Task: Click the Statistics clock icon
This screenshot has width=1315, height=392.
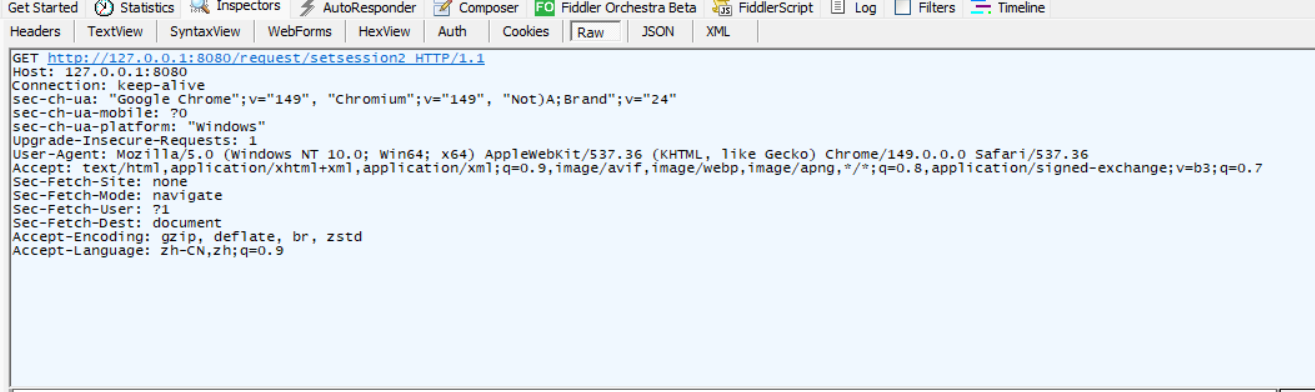Action: (104, 8)
